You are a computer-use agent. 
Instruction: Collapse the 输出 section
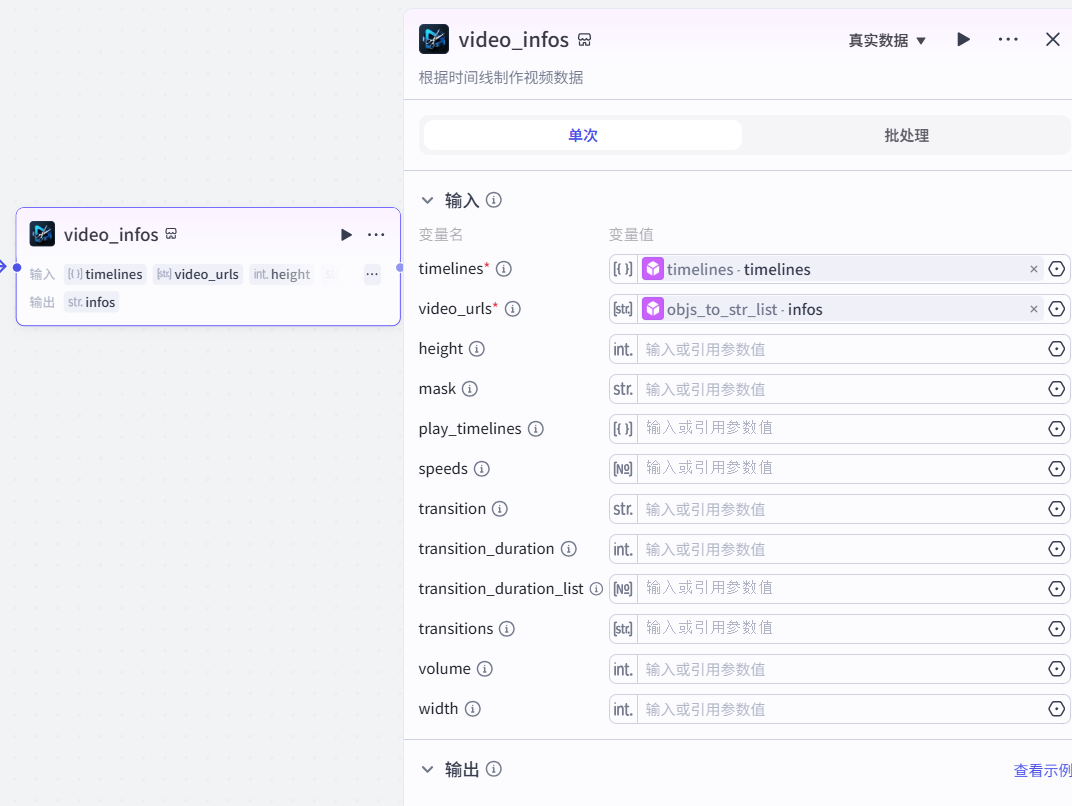(x=427, y=769)
